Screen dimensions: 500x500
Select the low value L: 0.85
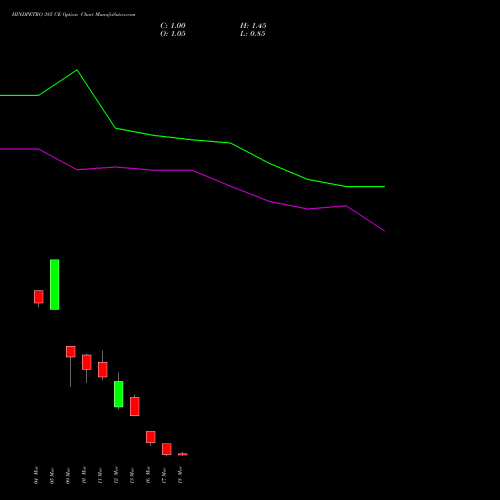253,34
